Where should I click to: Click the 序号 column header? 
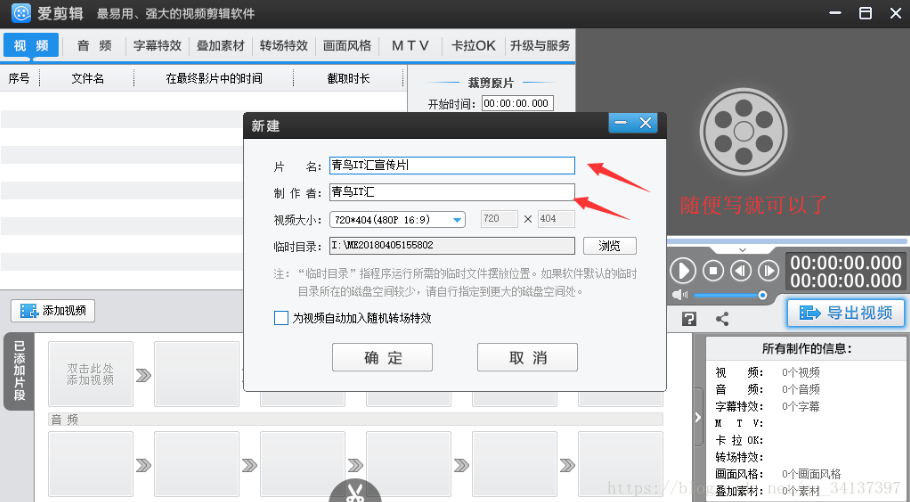(x=19, y=78)
